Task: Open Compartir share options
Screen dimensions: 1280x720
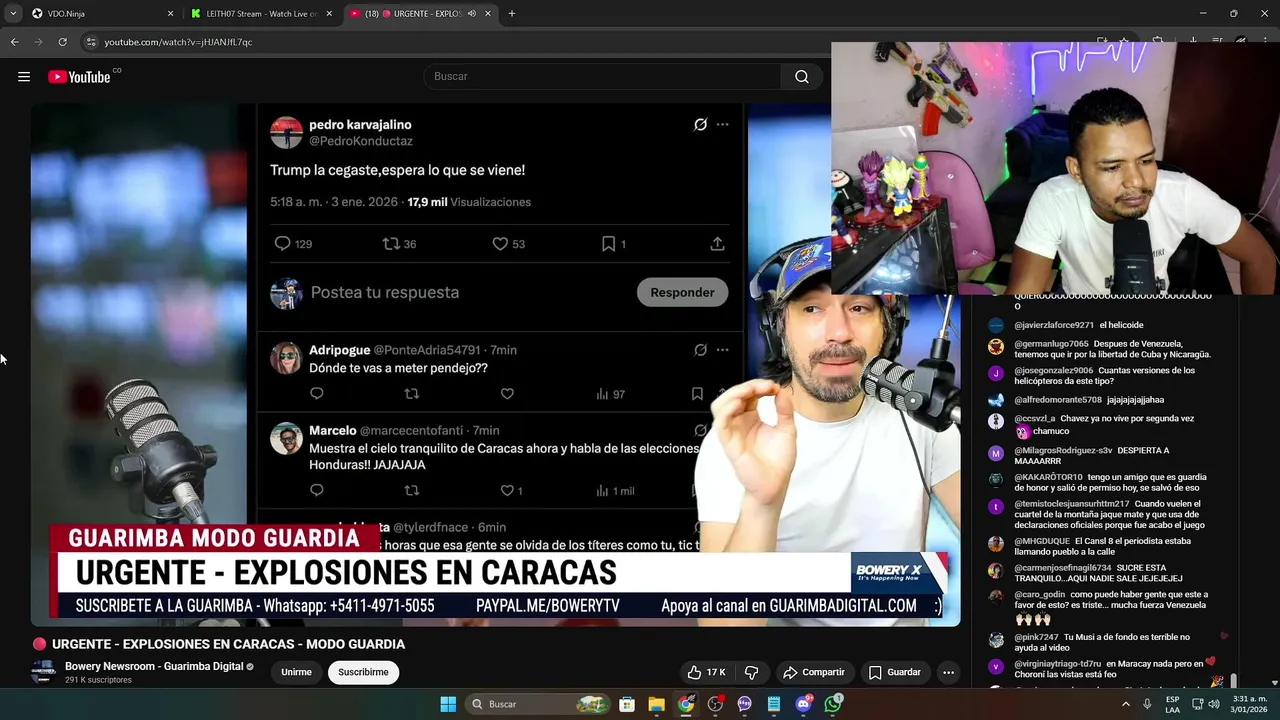Action: coord(814,672)
